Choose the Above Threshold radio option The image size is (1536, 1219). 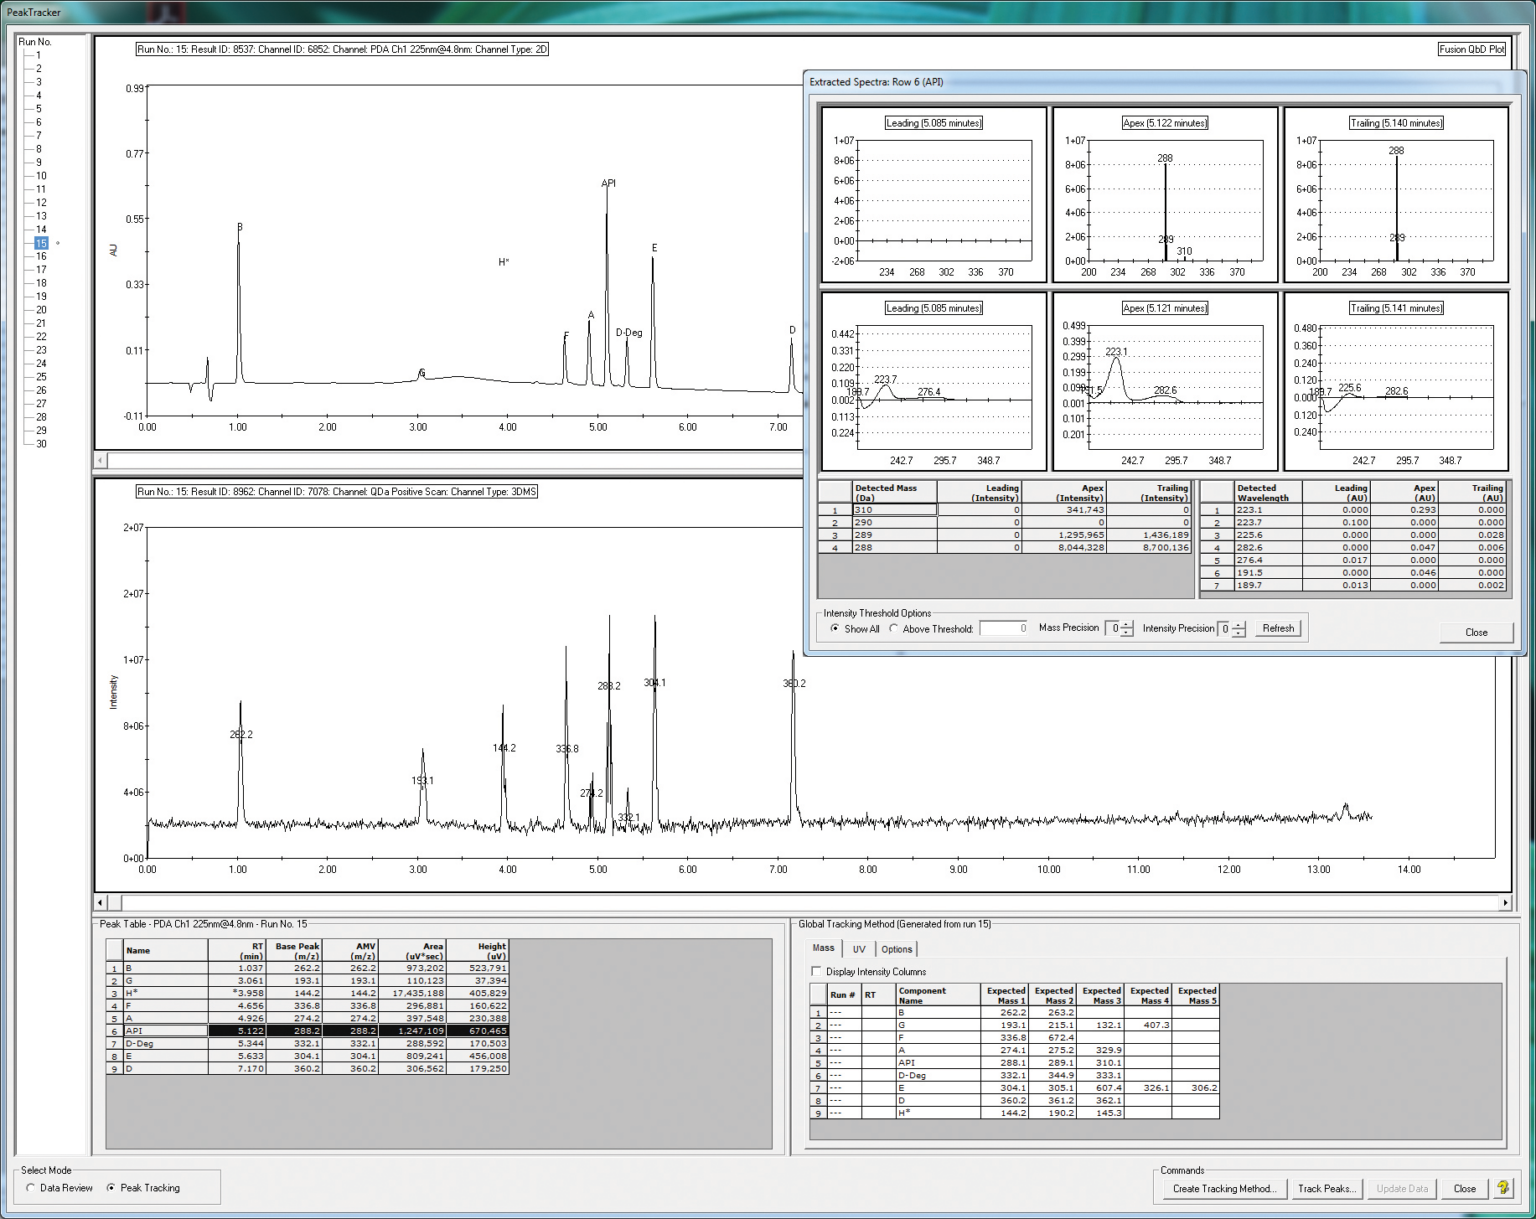[x=894, y=629]
